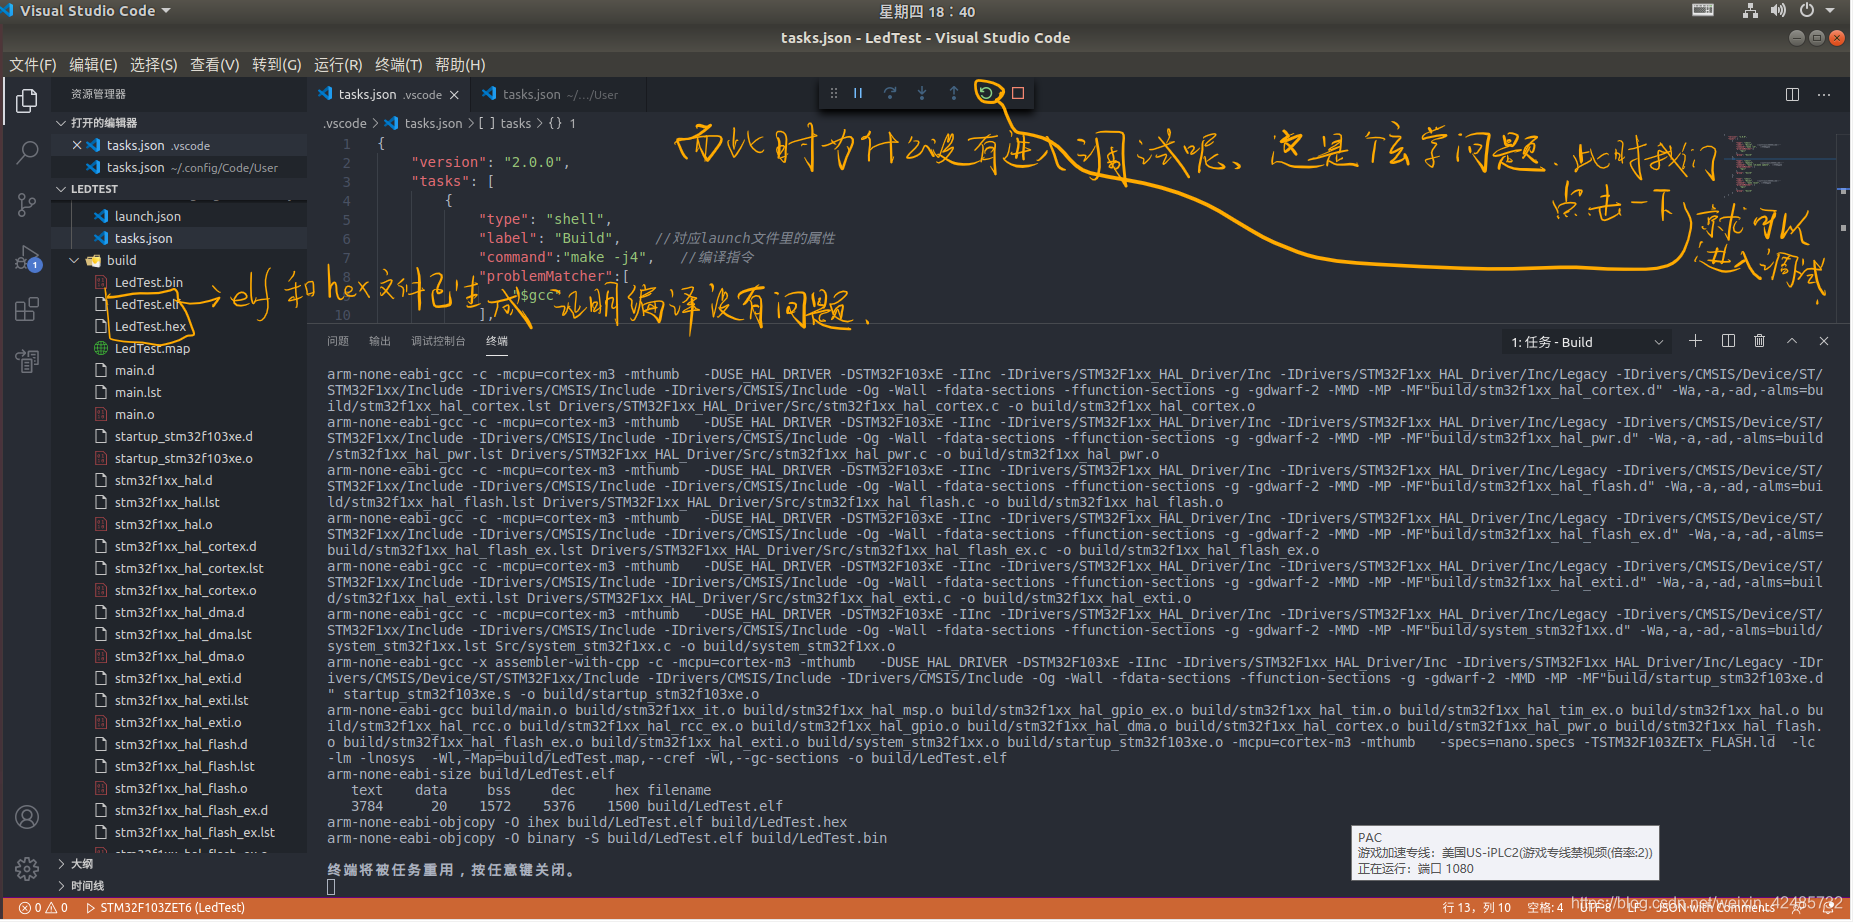This screenshot has width=1853, height=922.
Task: Kill the terminal with trash icon
Action: [1760, 341]
